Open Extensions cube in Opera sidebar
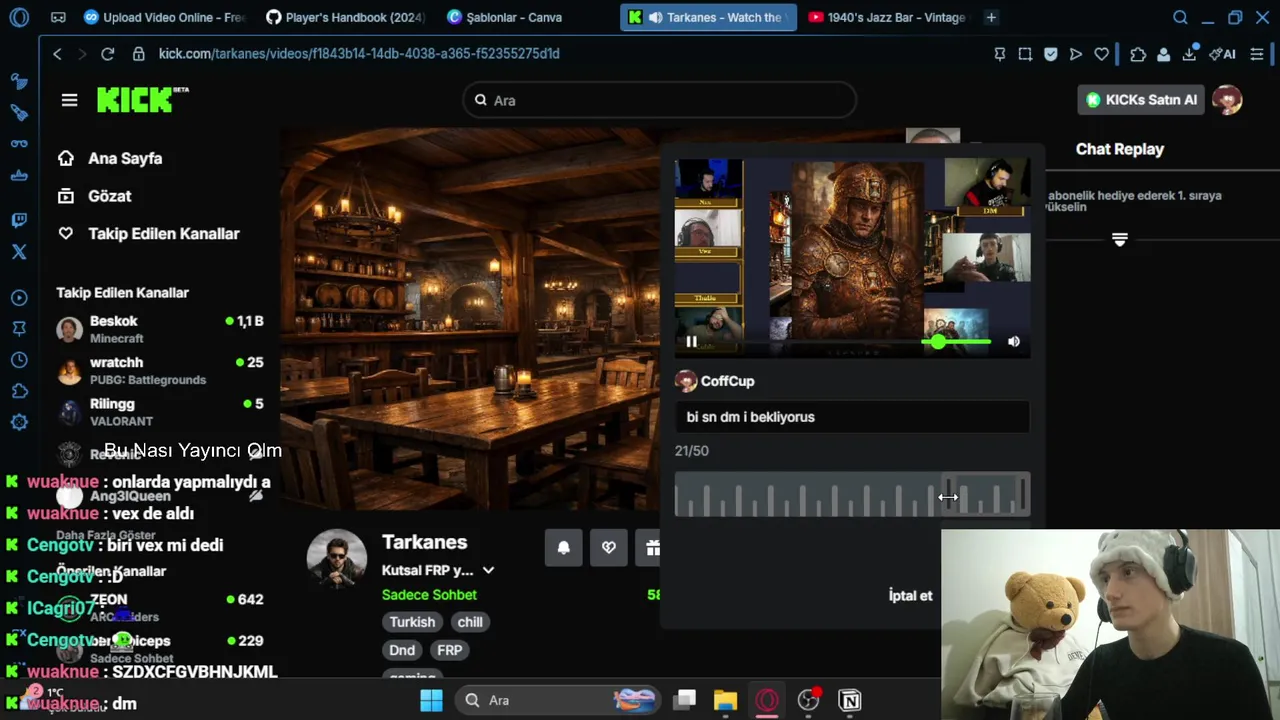 (19, 391)
